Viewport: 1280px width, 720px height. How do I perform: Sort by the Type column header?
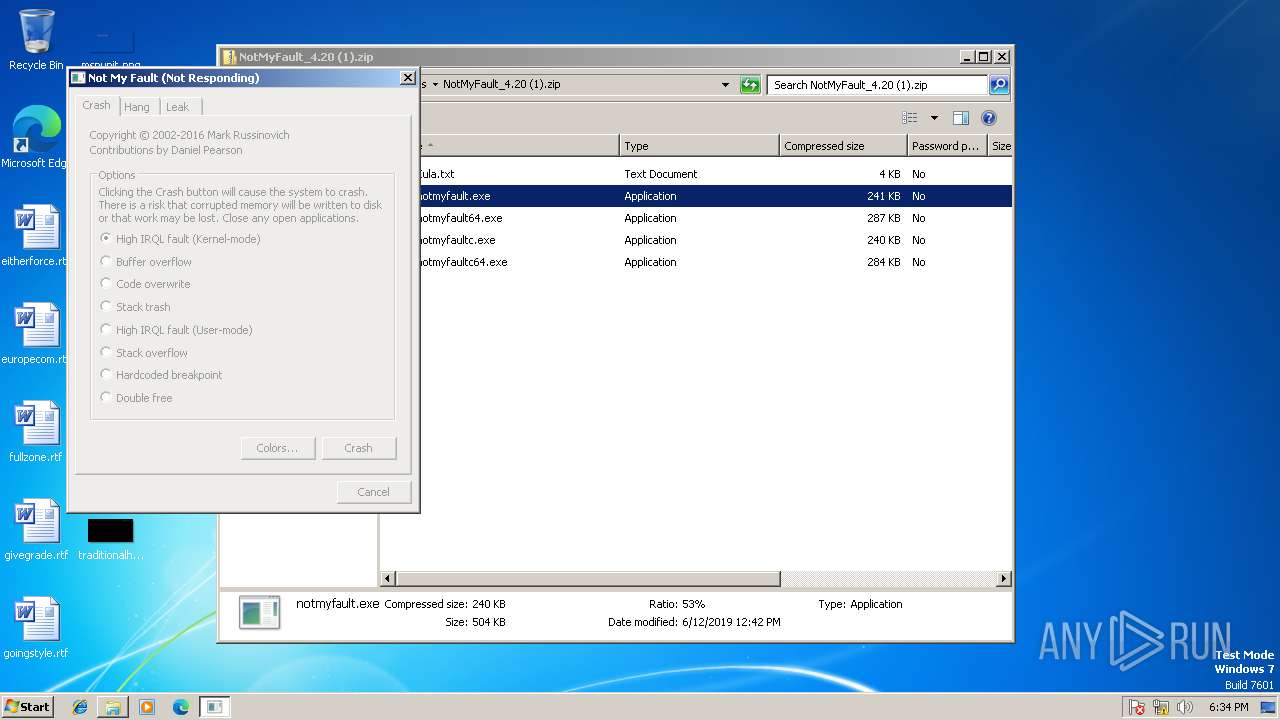coord(699,146)
